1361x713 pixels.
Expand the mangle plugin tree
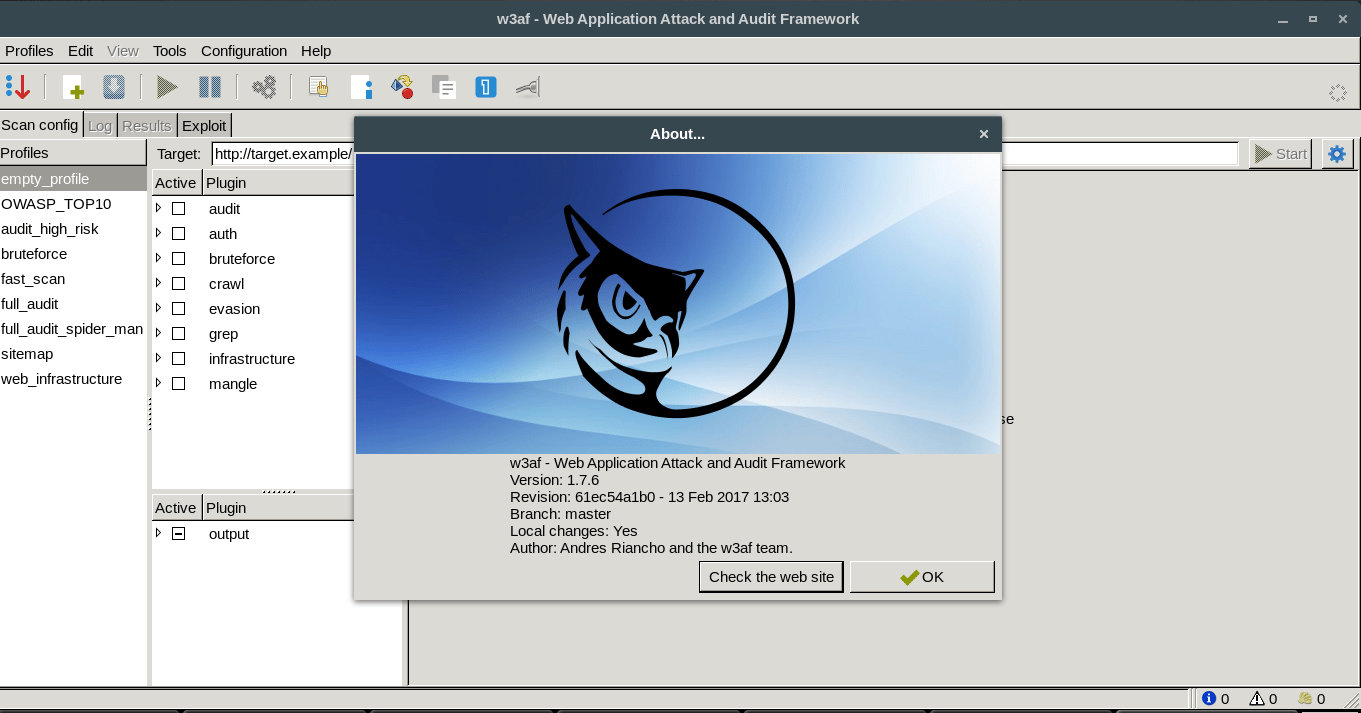click(158, 383)
